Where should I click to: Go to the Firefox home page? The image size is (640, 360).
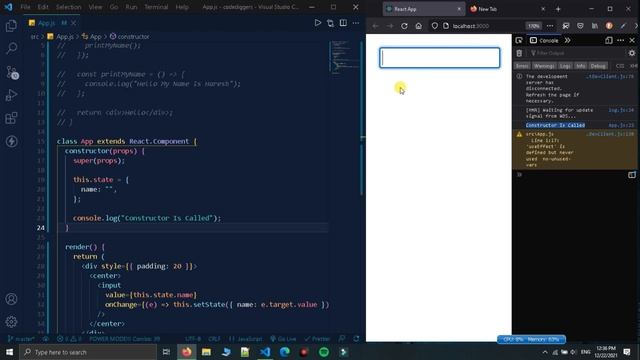[x=418, y=26]
